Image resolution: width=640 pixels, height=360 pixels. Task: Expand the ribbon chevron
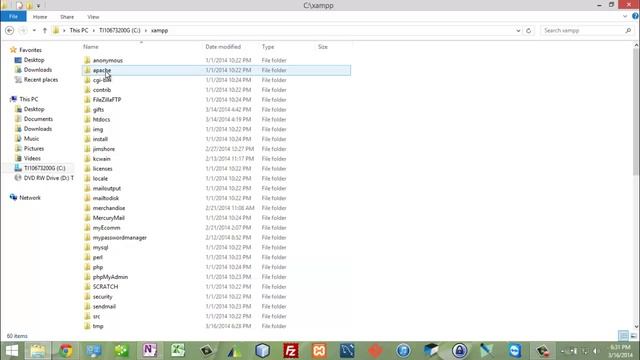[x=625, y=17]
